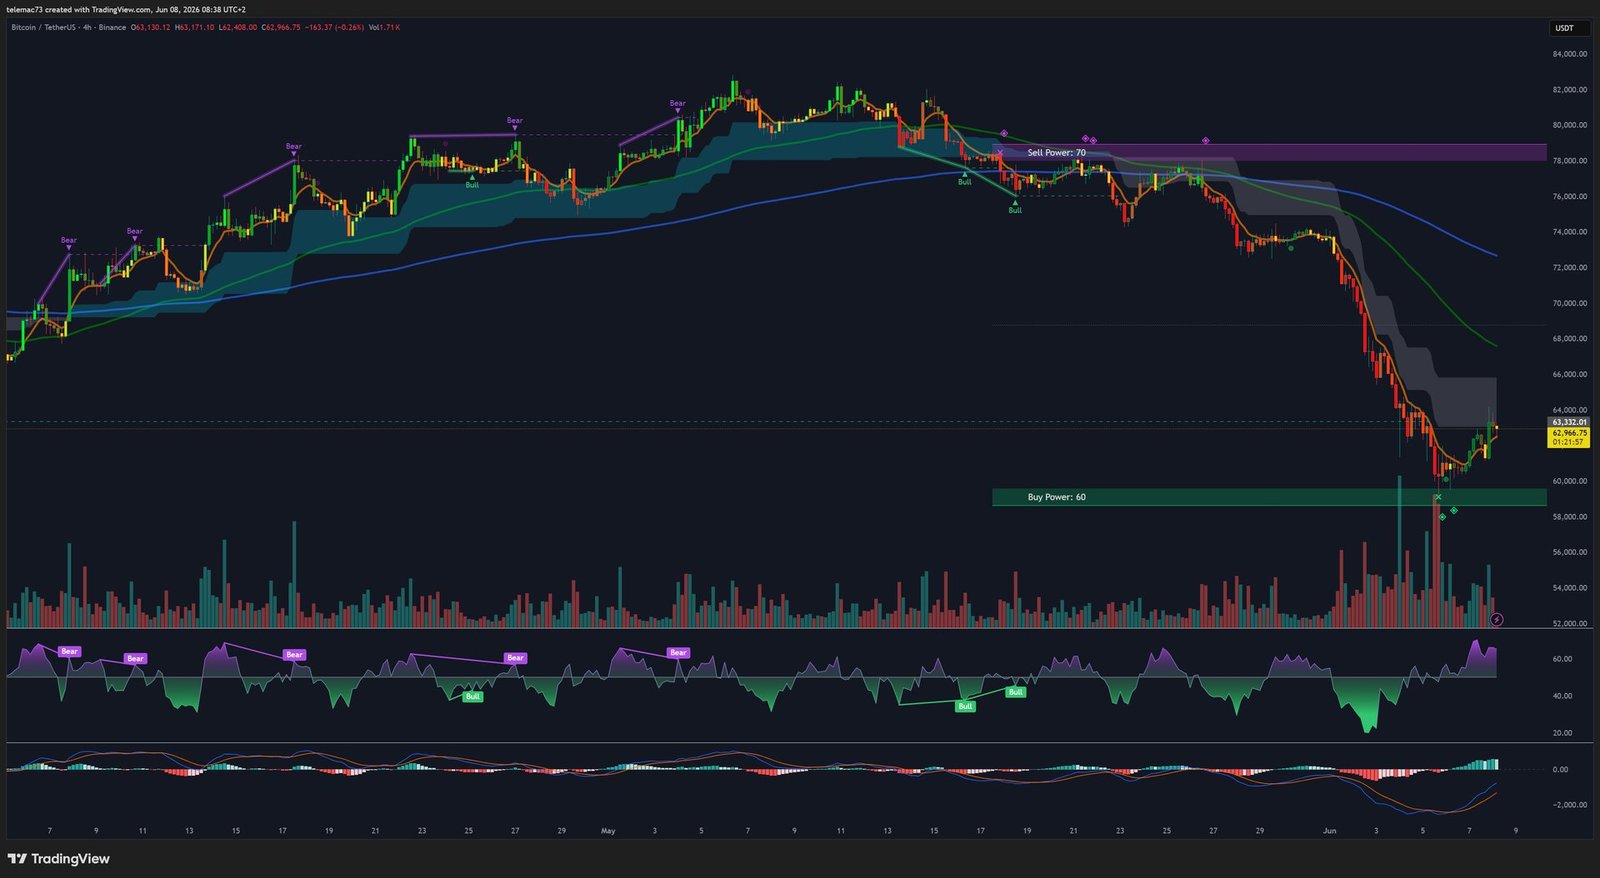Click the open value 63,130.12
This screenshot has width=1600, height=878.
[151, 27]
